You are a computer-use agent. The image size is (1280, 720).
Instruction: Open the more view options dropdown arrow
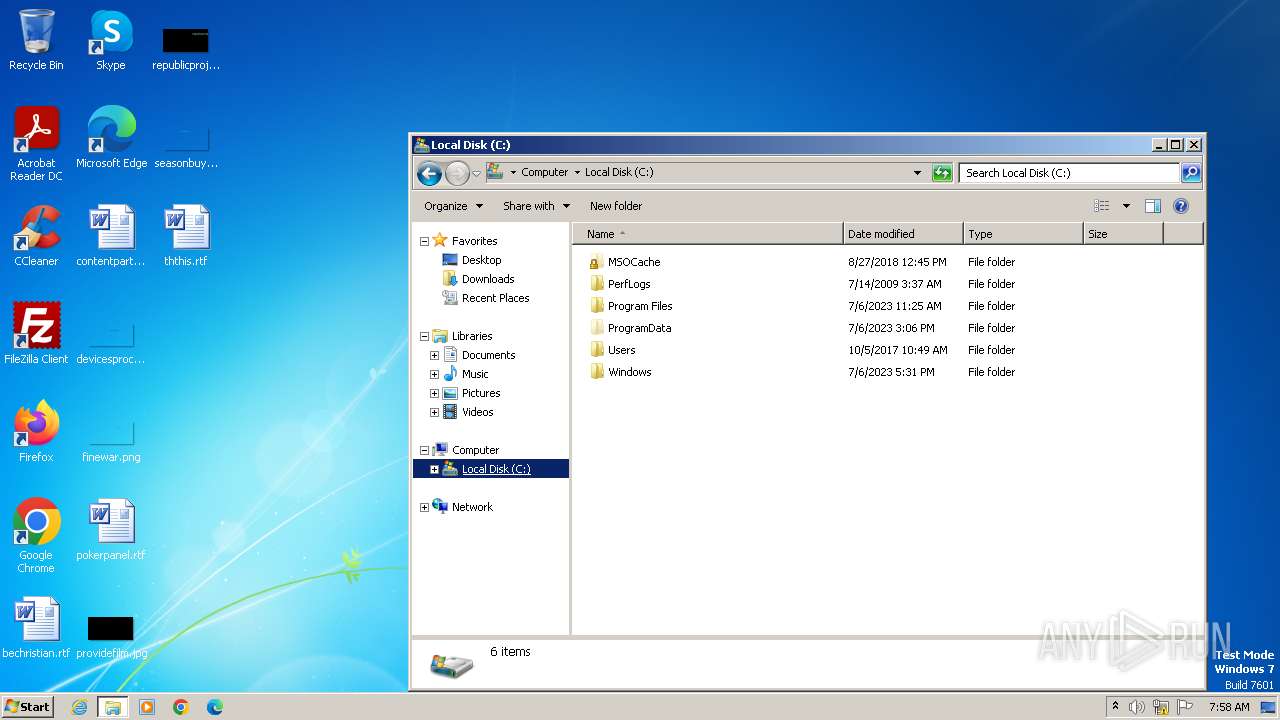coord(1126,206)
